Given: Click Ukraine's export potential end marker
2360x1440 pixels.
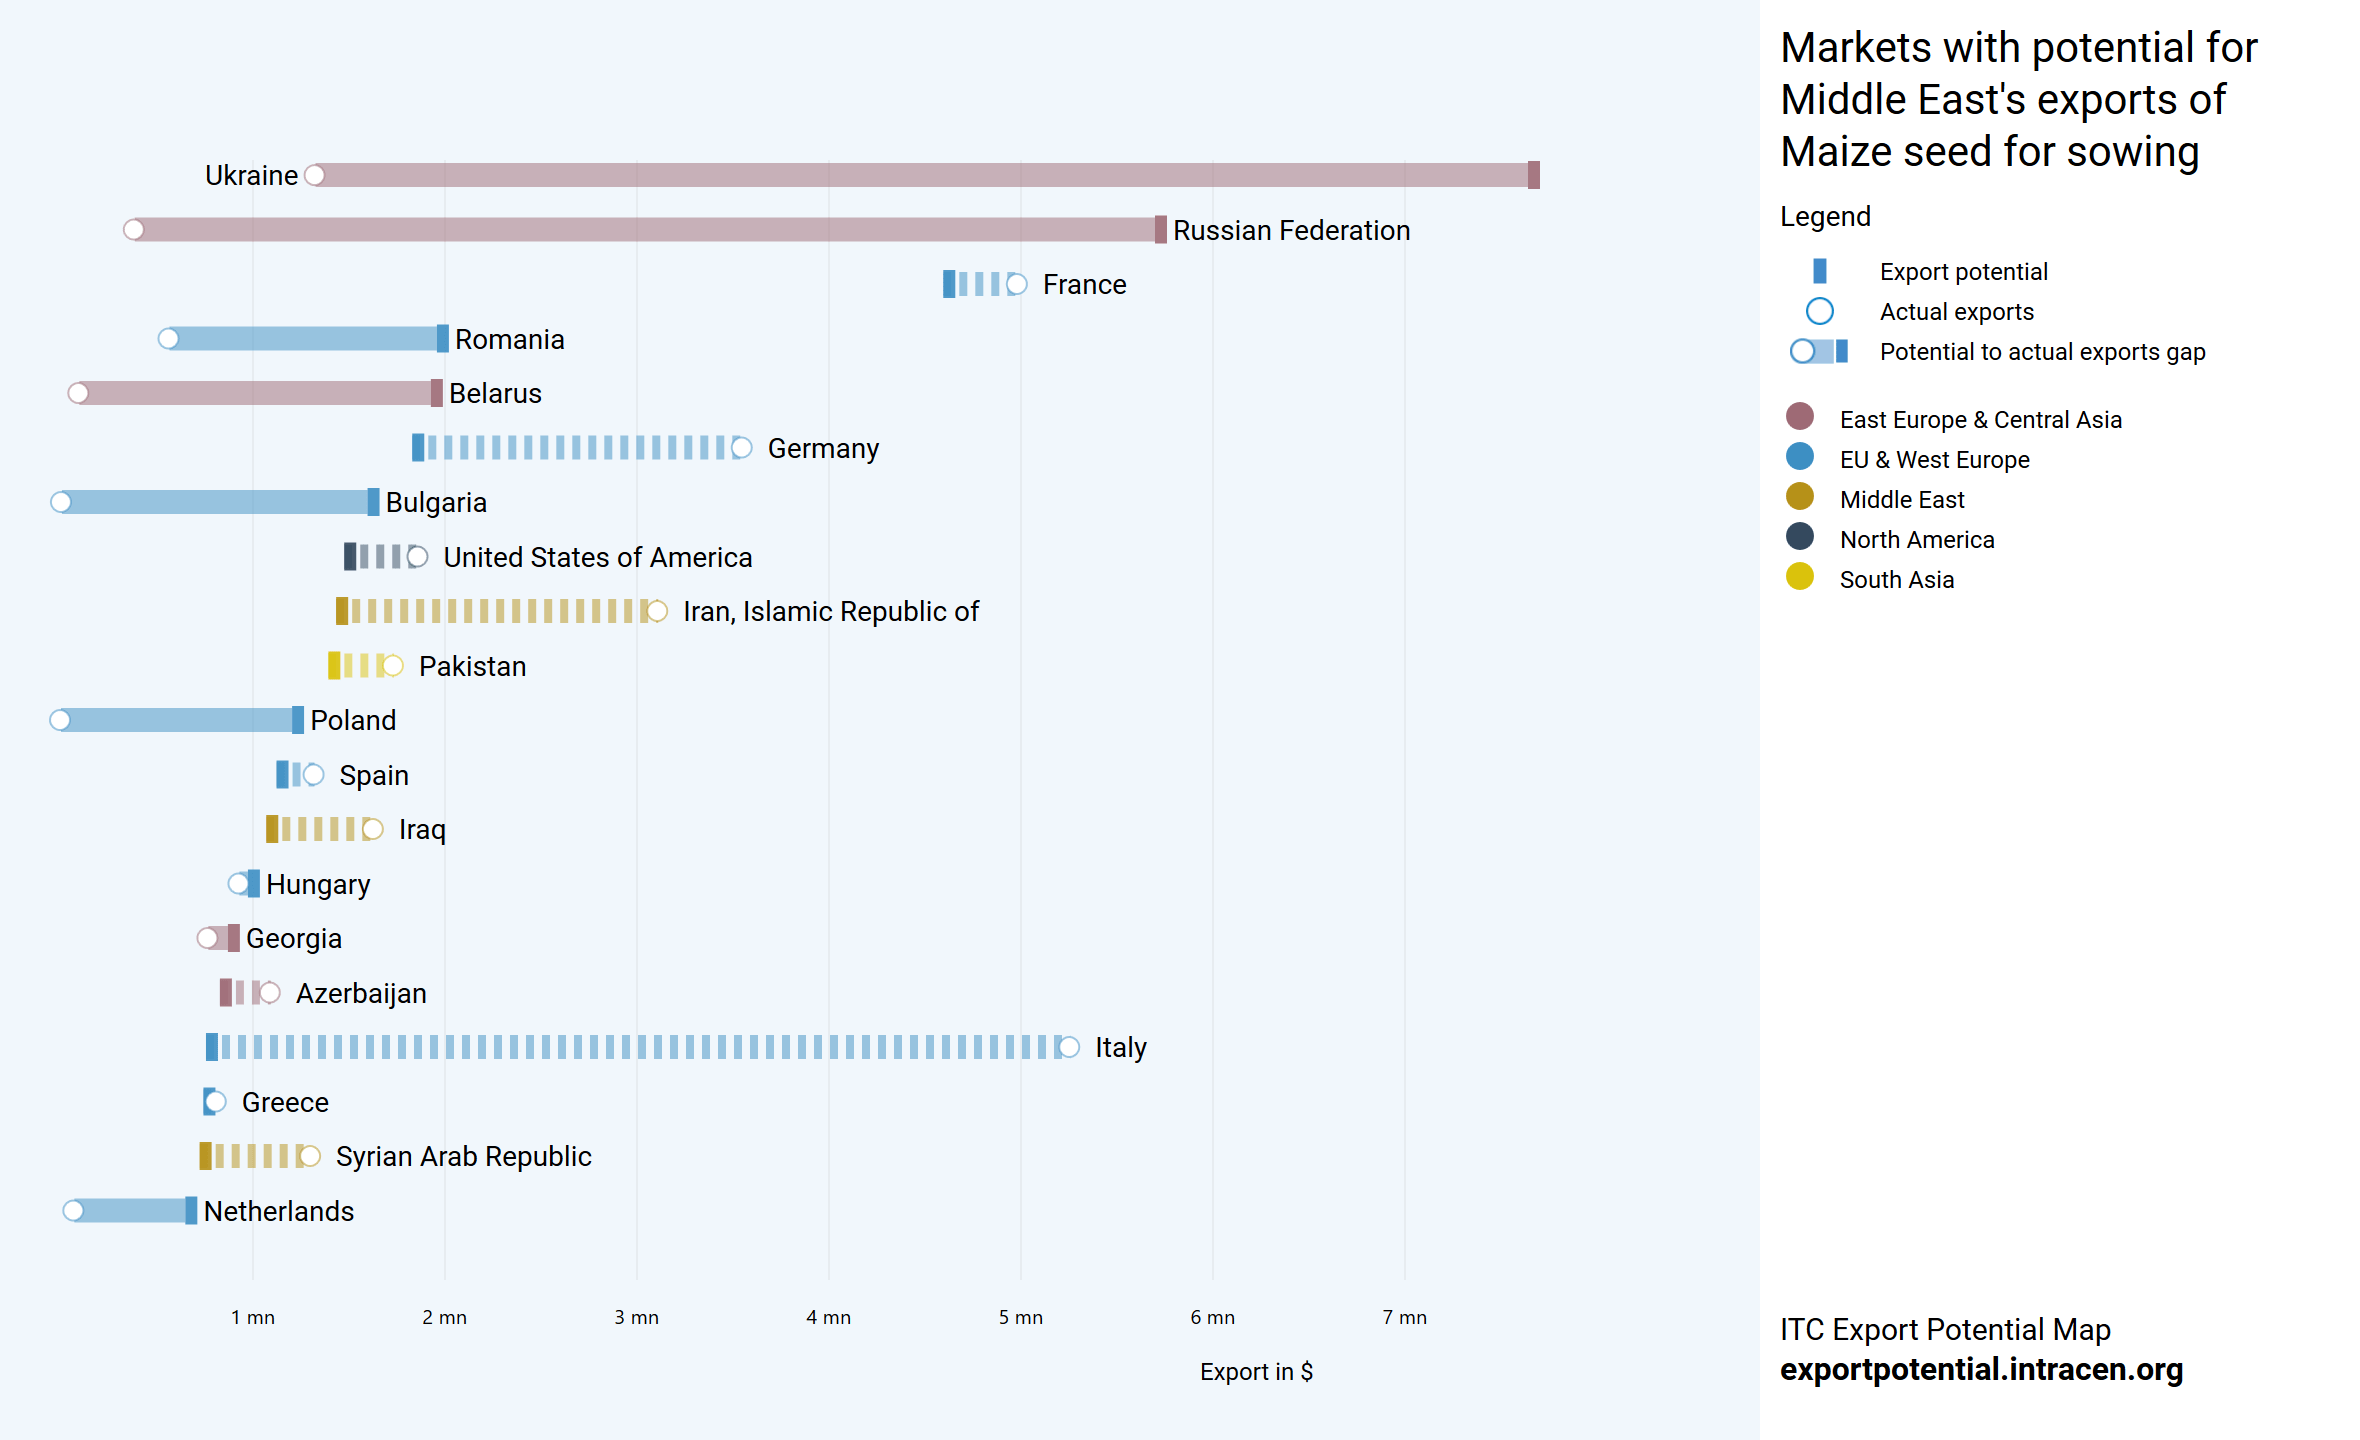Looking at the screenshot, I should point(1533,175).
